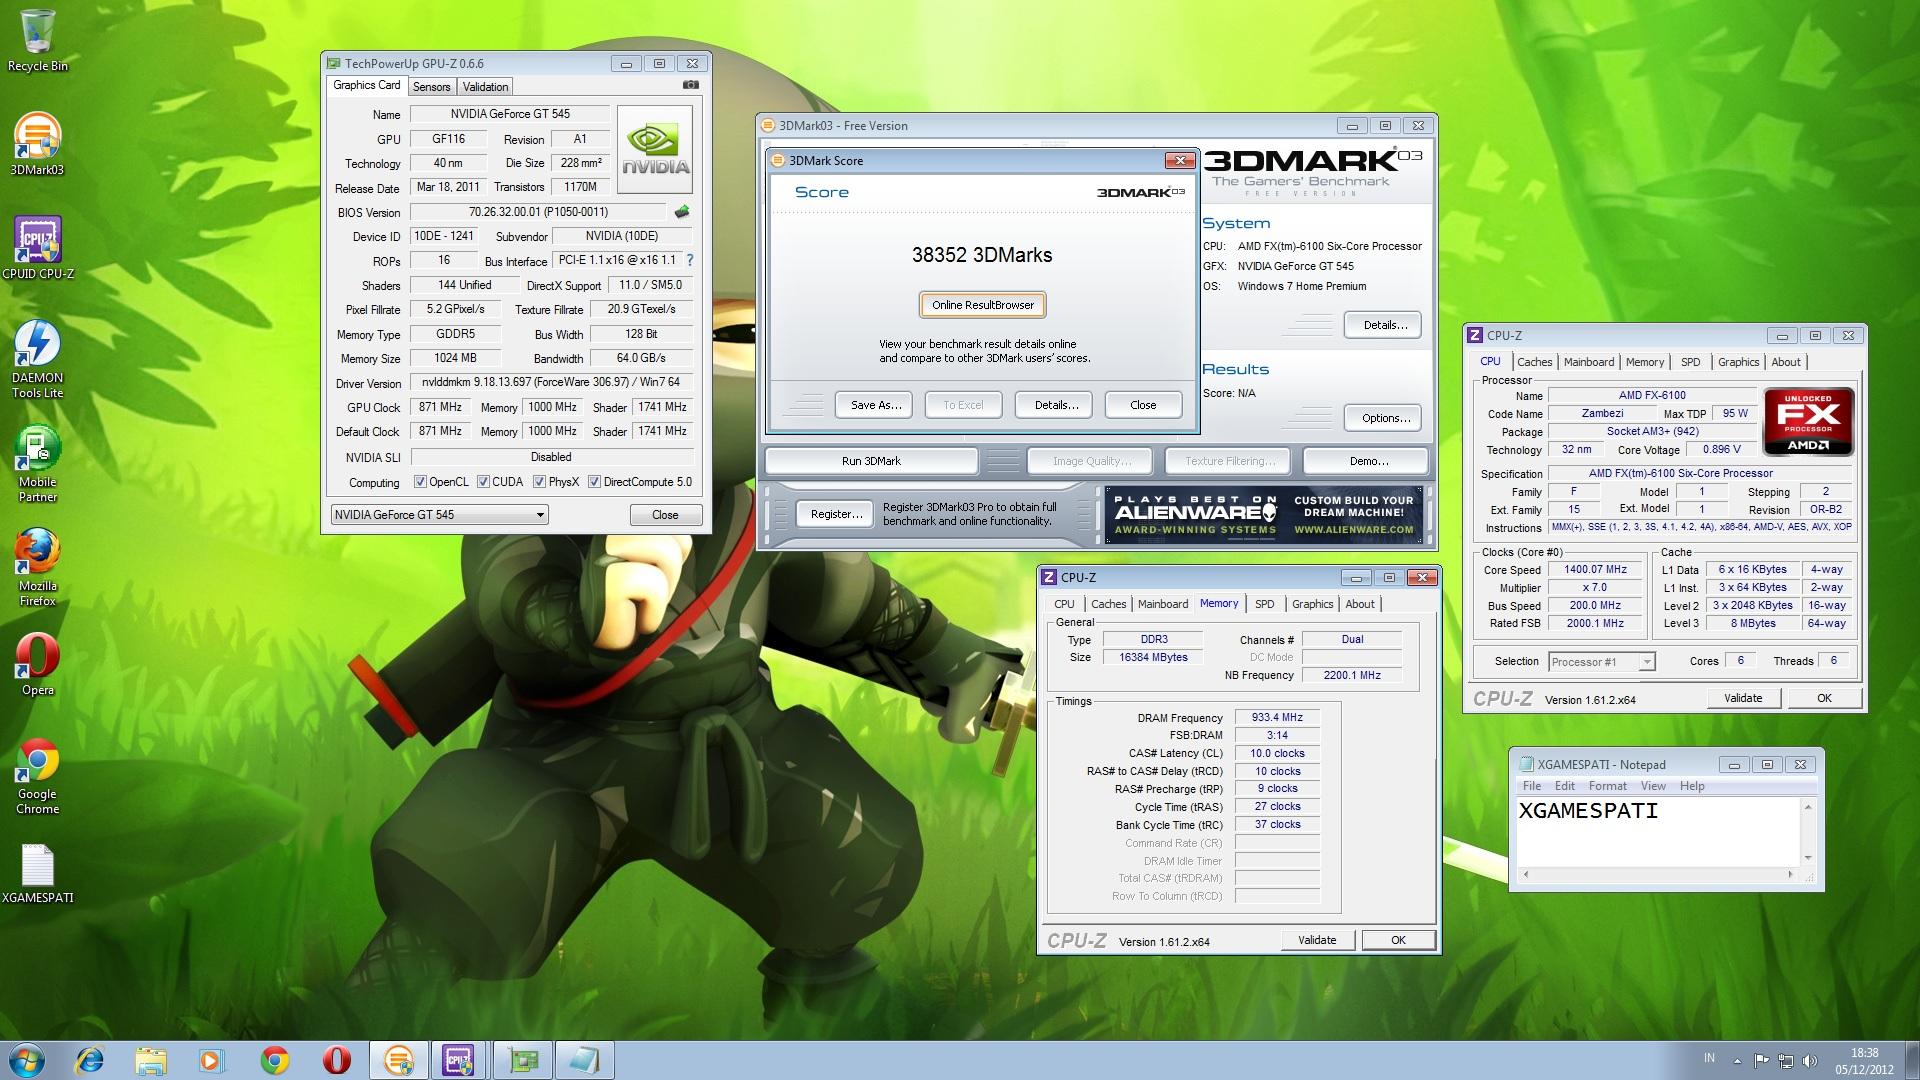This screenshot has width=1920, height=1080.
Task: Click Chrome icon on the taskbar
Action: point(275,1060)
